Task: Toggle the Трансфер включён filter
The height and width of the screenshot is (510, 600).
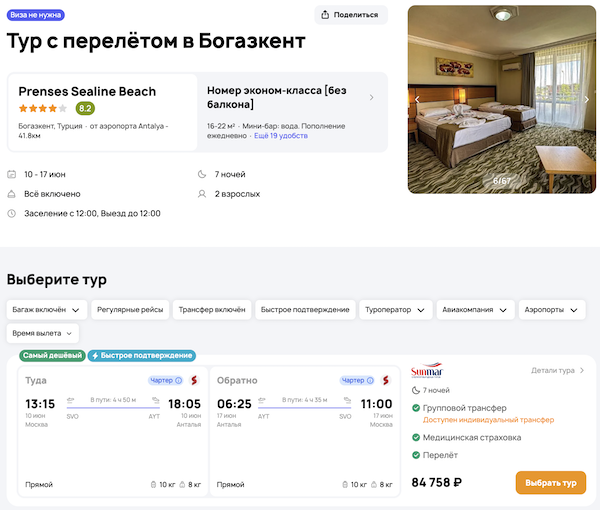Action: [211, 310]
